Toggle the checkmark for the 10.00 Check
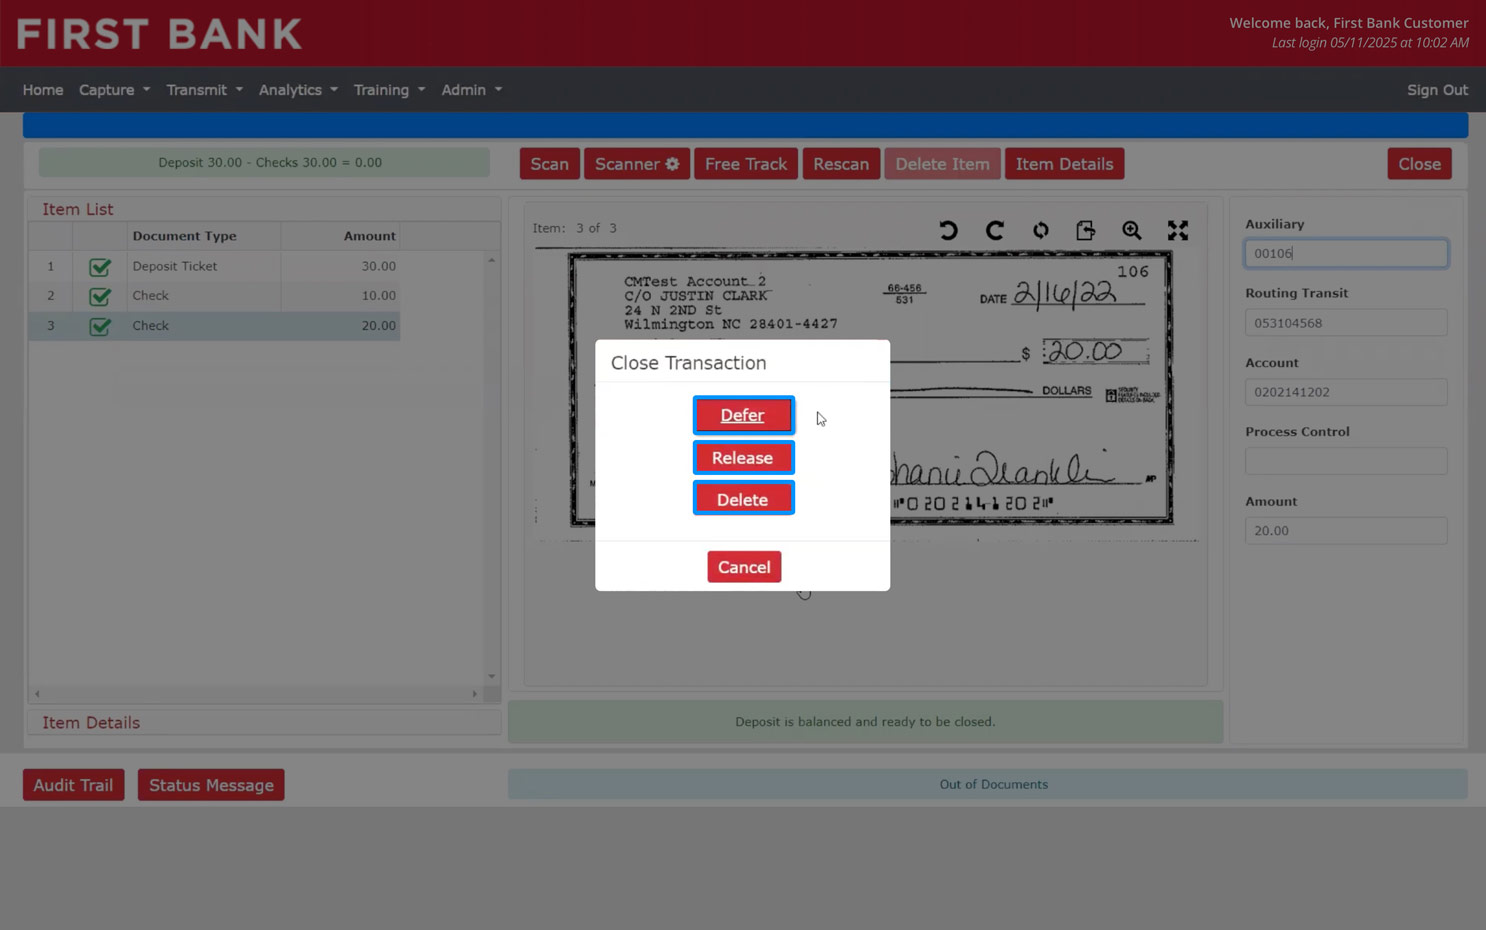The width and height of the screenshot is (1486, 930). click(100, 296)
